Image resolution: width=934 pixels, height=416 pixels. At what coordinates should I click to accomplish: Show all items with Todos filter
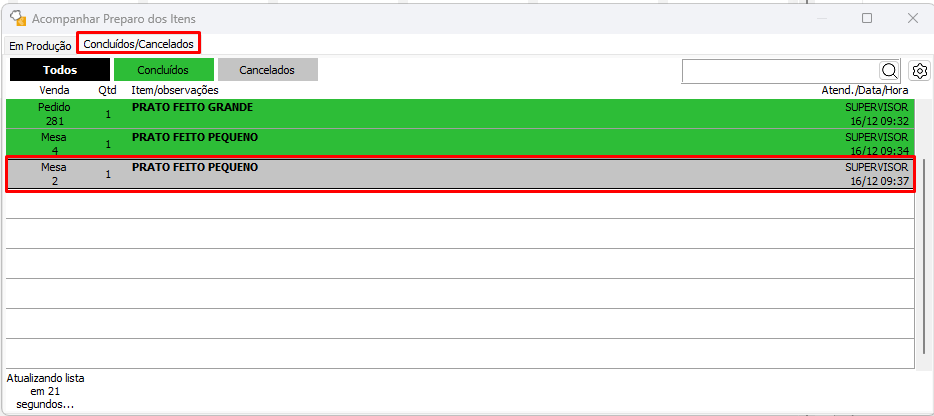(x=59, y=70)
